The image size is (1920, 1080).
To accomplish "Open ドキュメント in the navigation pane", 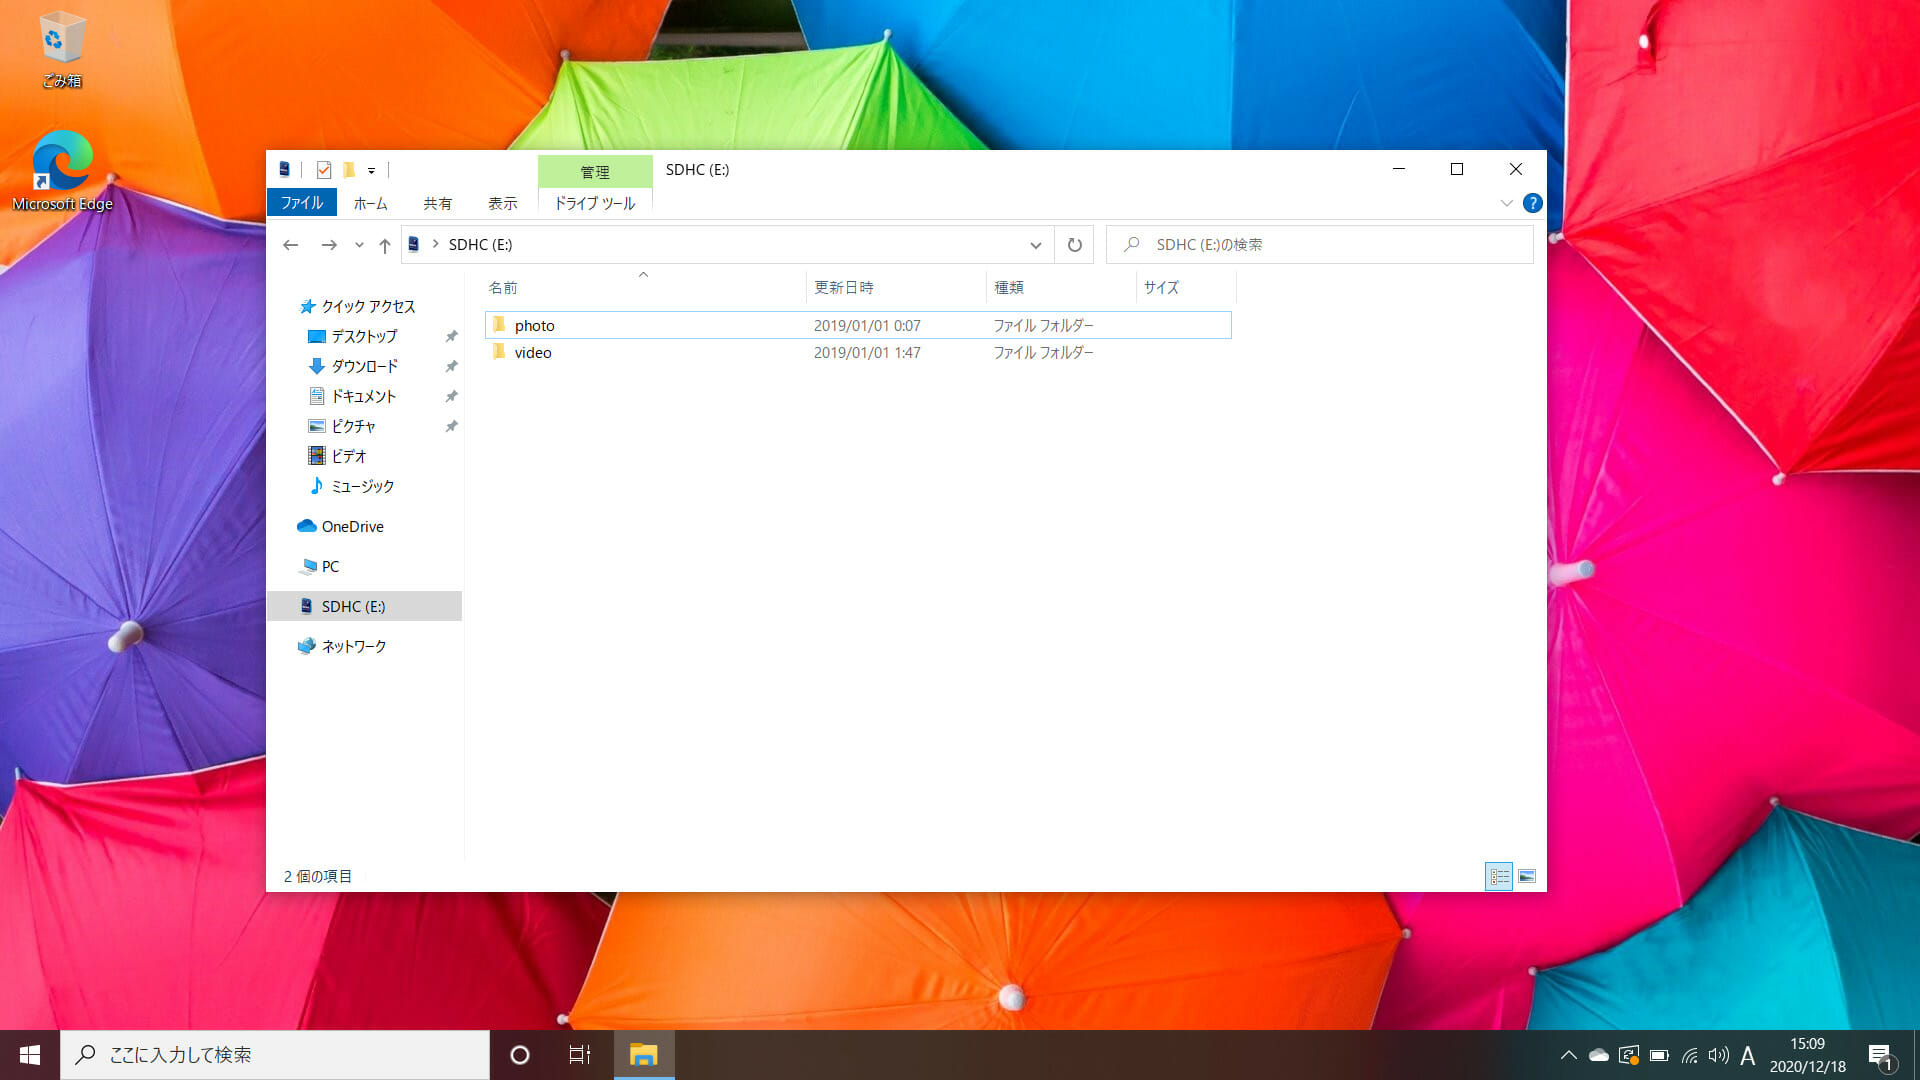I will [363, 397].
